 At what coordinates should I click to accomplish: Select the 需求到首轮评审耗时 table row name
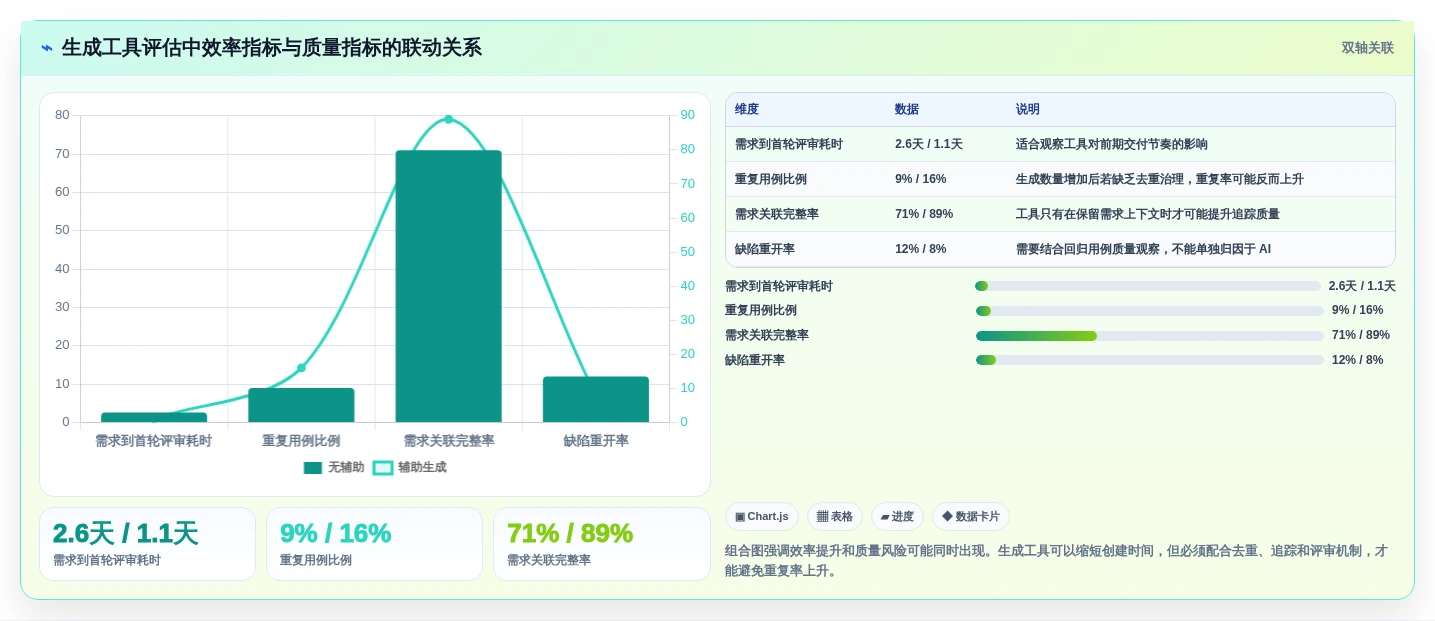789,144
